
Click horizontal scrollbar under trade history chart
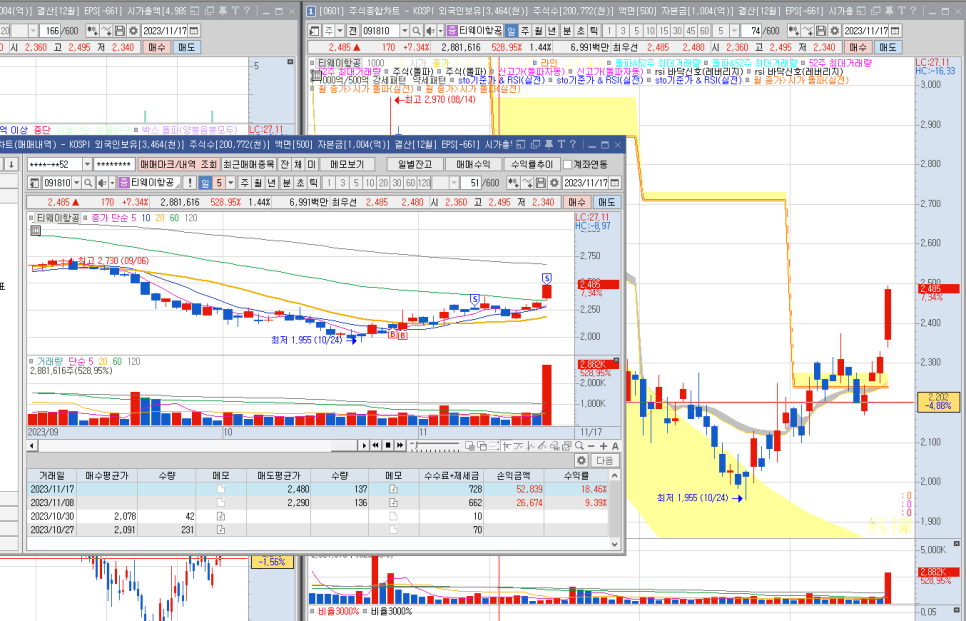click(x=197, y=445)
